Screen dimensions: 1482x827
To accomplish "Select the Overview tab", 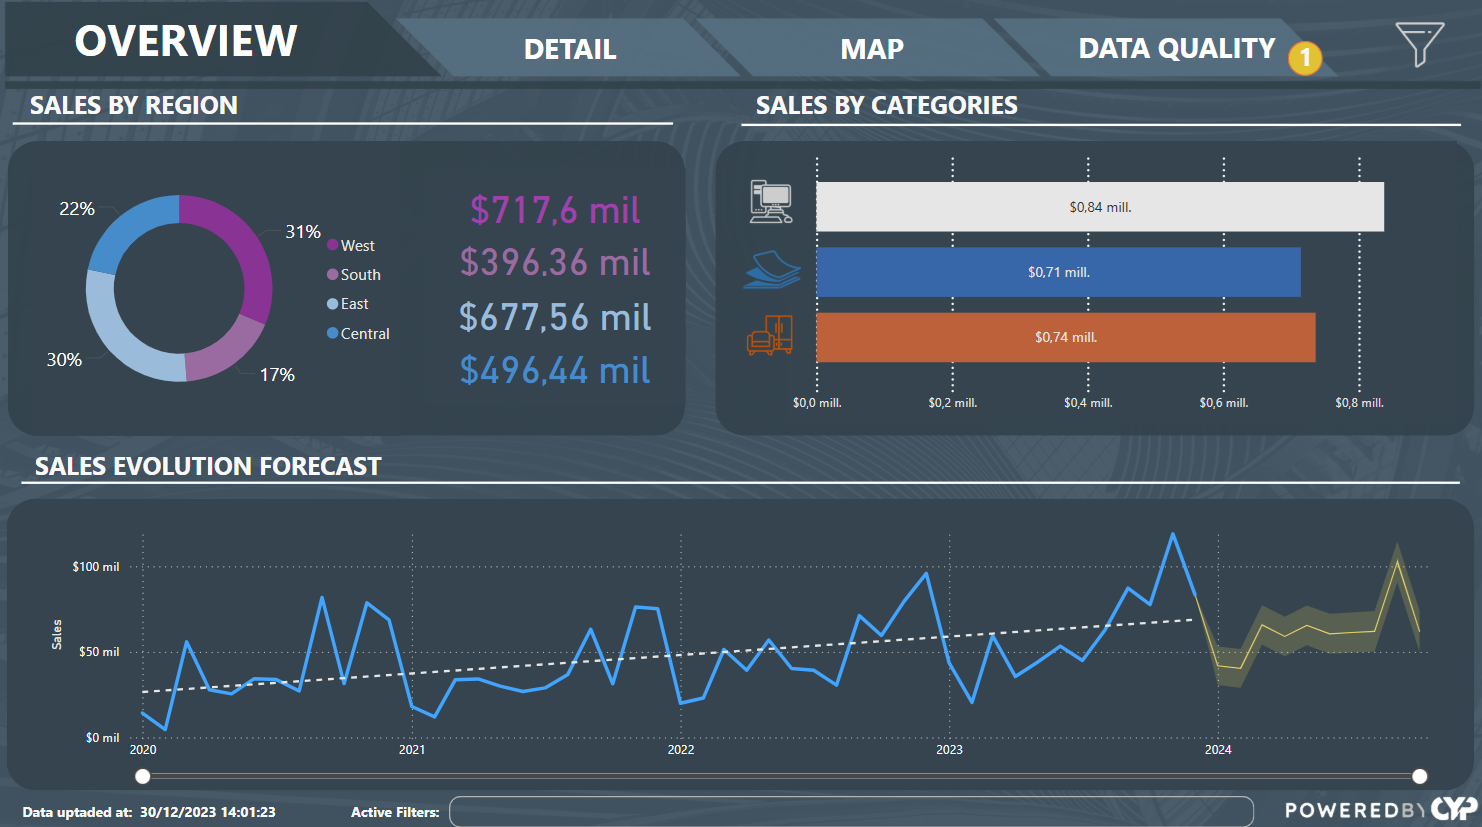I will point(186,41).
